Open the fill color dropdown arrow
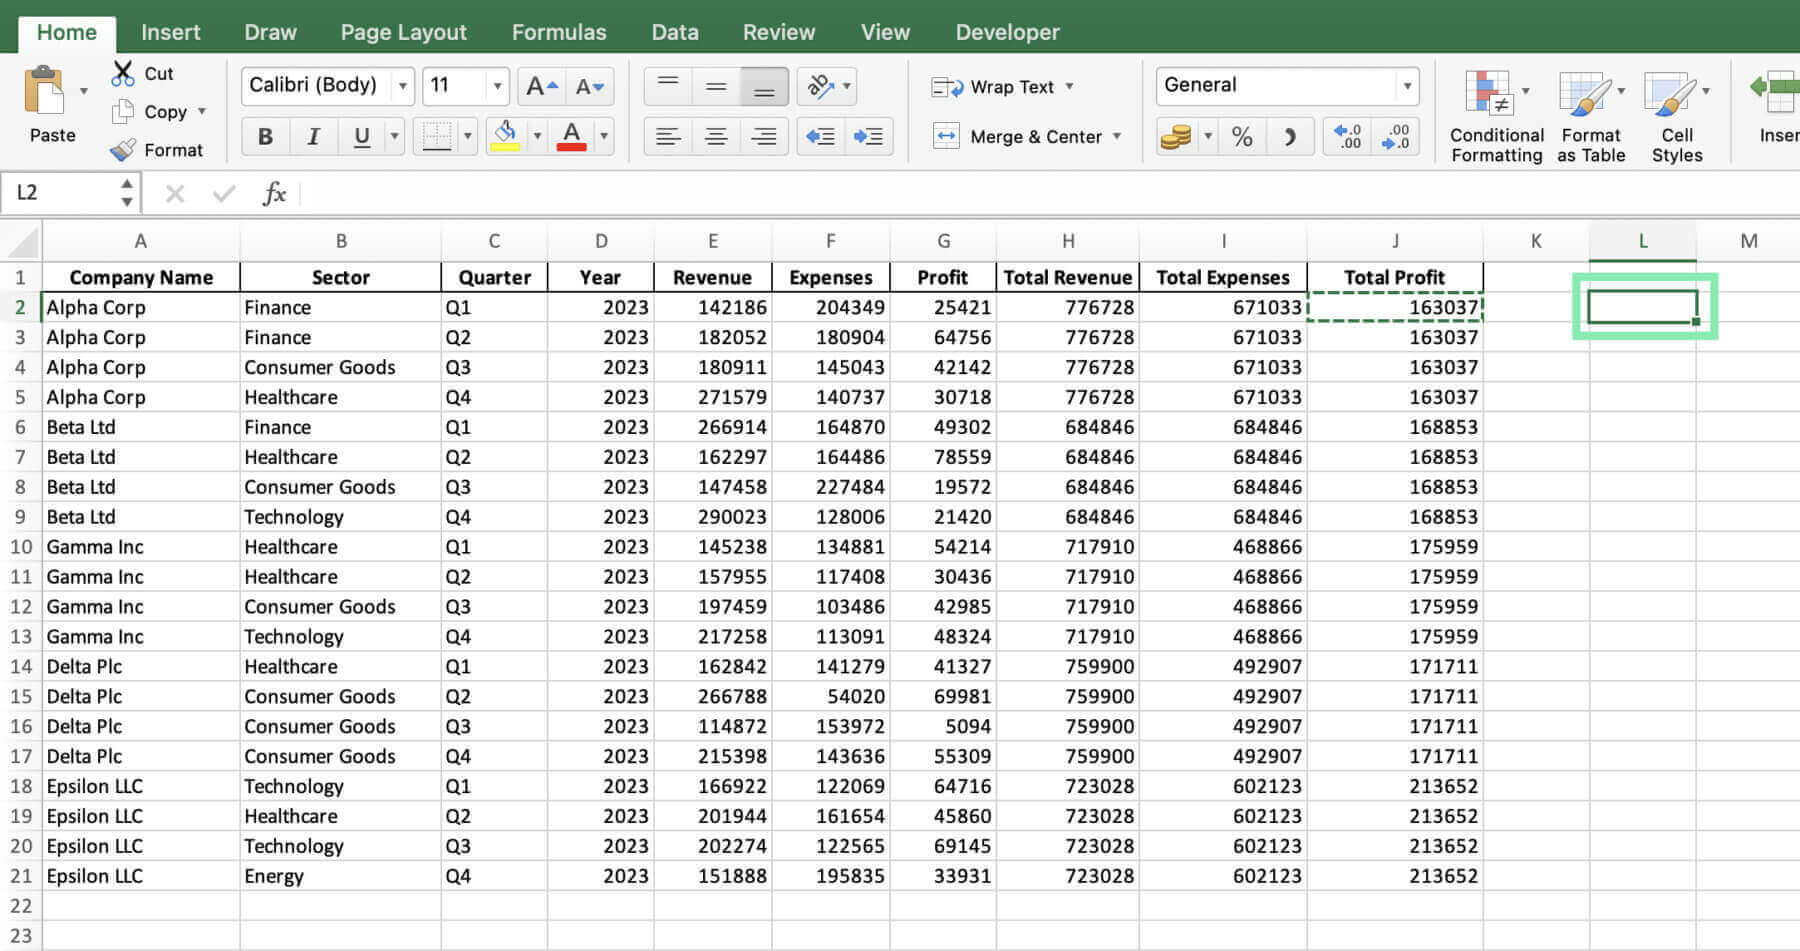 (537, 136)
